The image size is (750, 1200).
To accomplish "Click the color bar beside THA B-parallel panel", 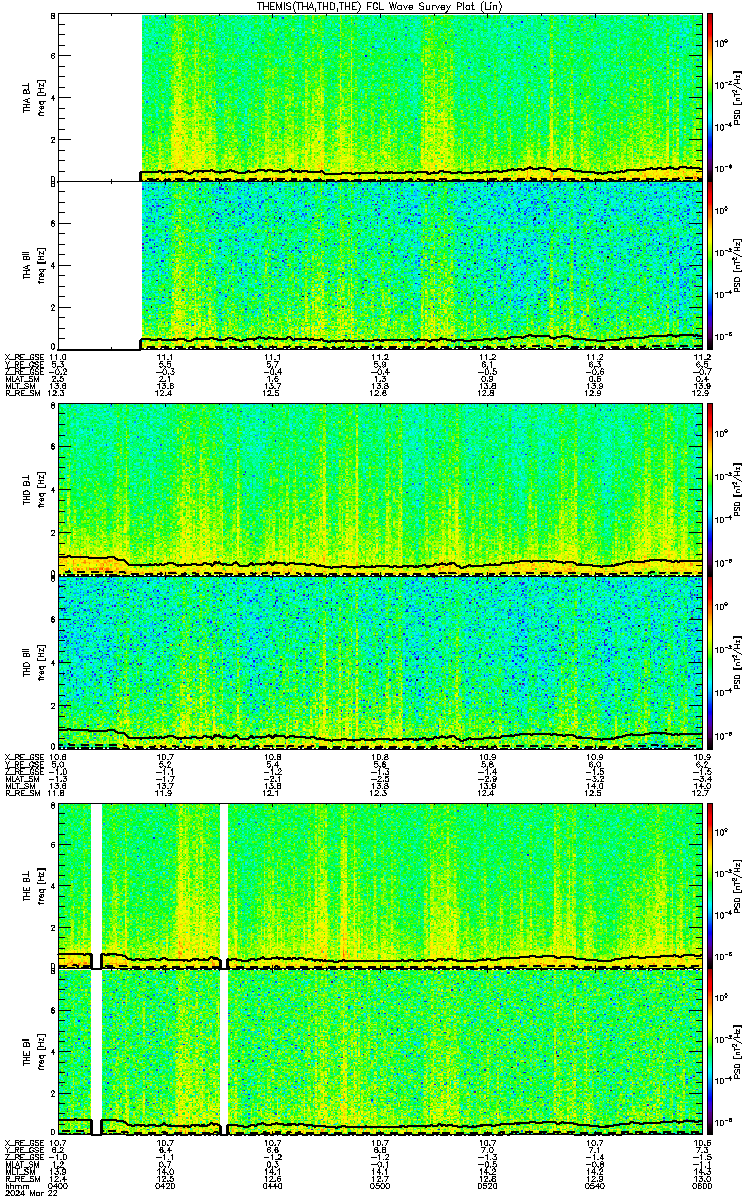I will coord(711,265).
